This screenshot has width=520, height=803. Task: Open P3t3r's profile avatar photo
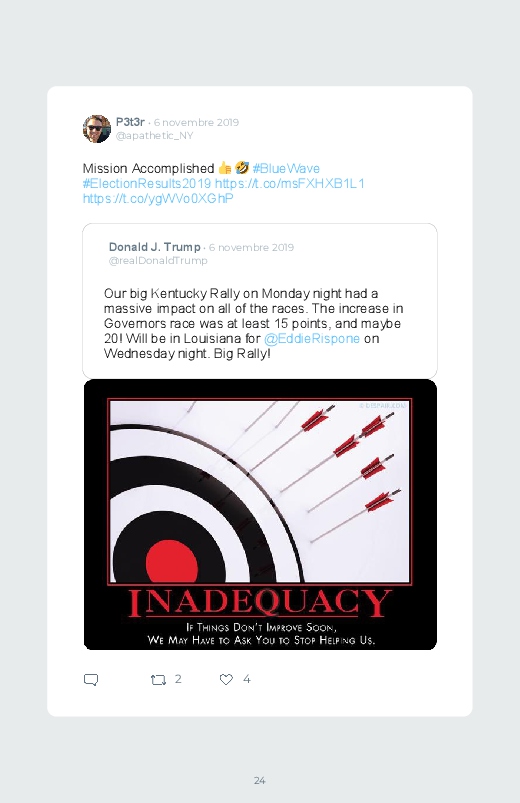[97, 129]
